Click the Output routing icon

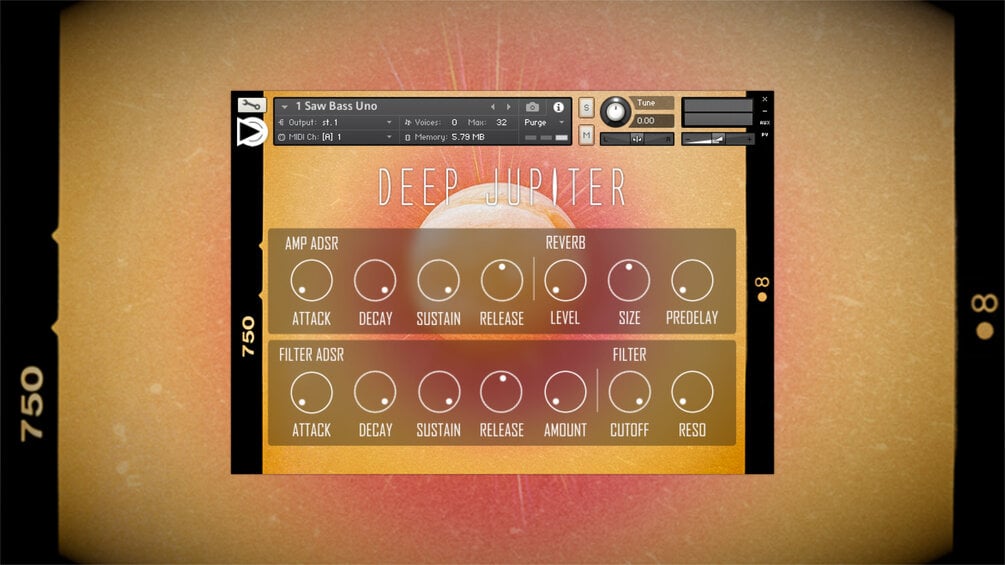pos(281,122)
